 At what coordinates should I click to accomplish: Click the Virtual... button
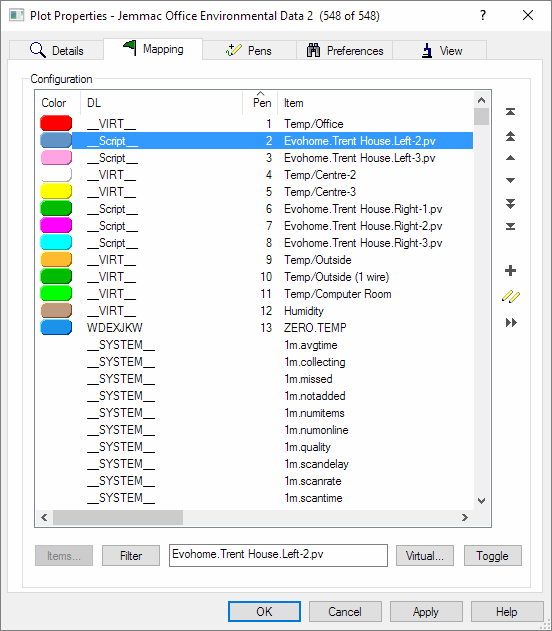pos(424,556)
